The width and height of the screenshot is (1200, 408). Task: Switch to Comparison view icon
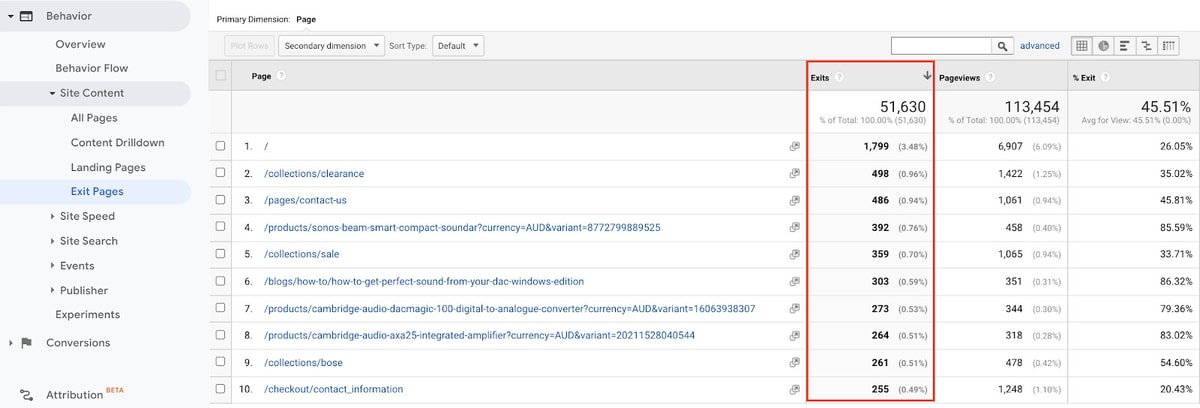point(1147,46)
